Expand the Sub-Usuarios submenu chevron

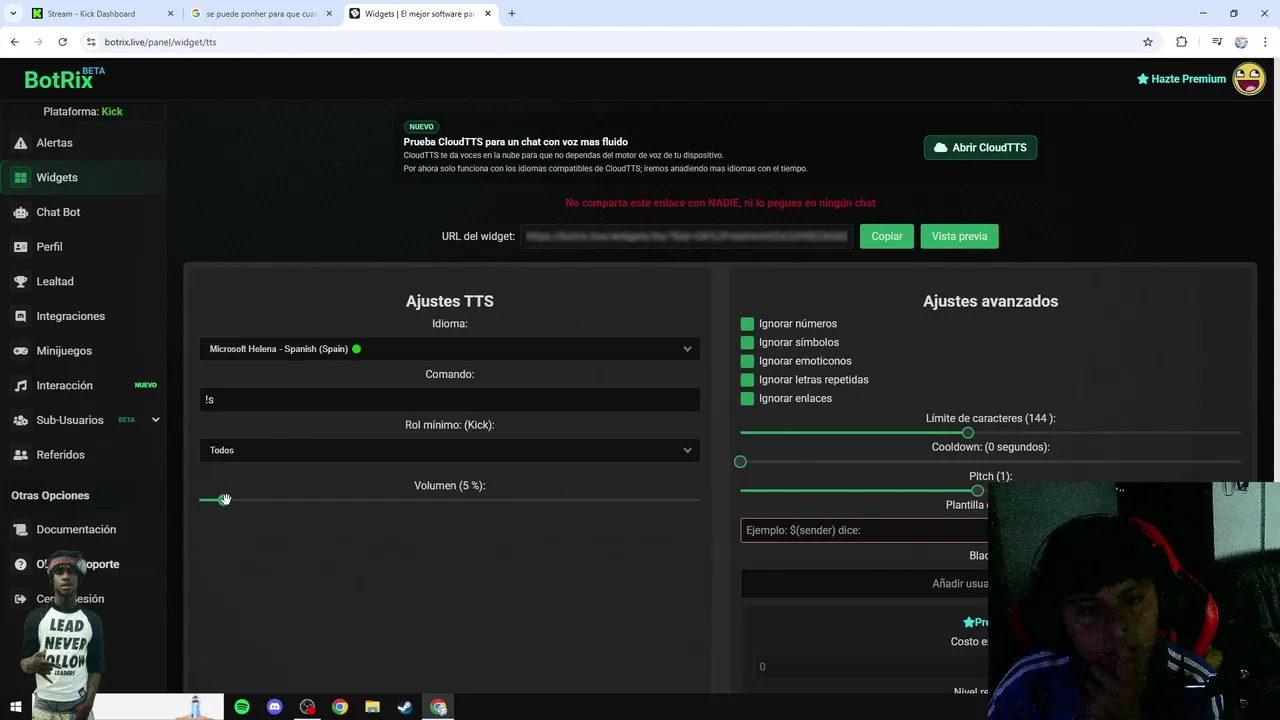155,420
